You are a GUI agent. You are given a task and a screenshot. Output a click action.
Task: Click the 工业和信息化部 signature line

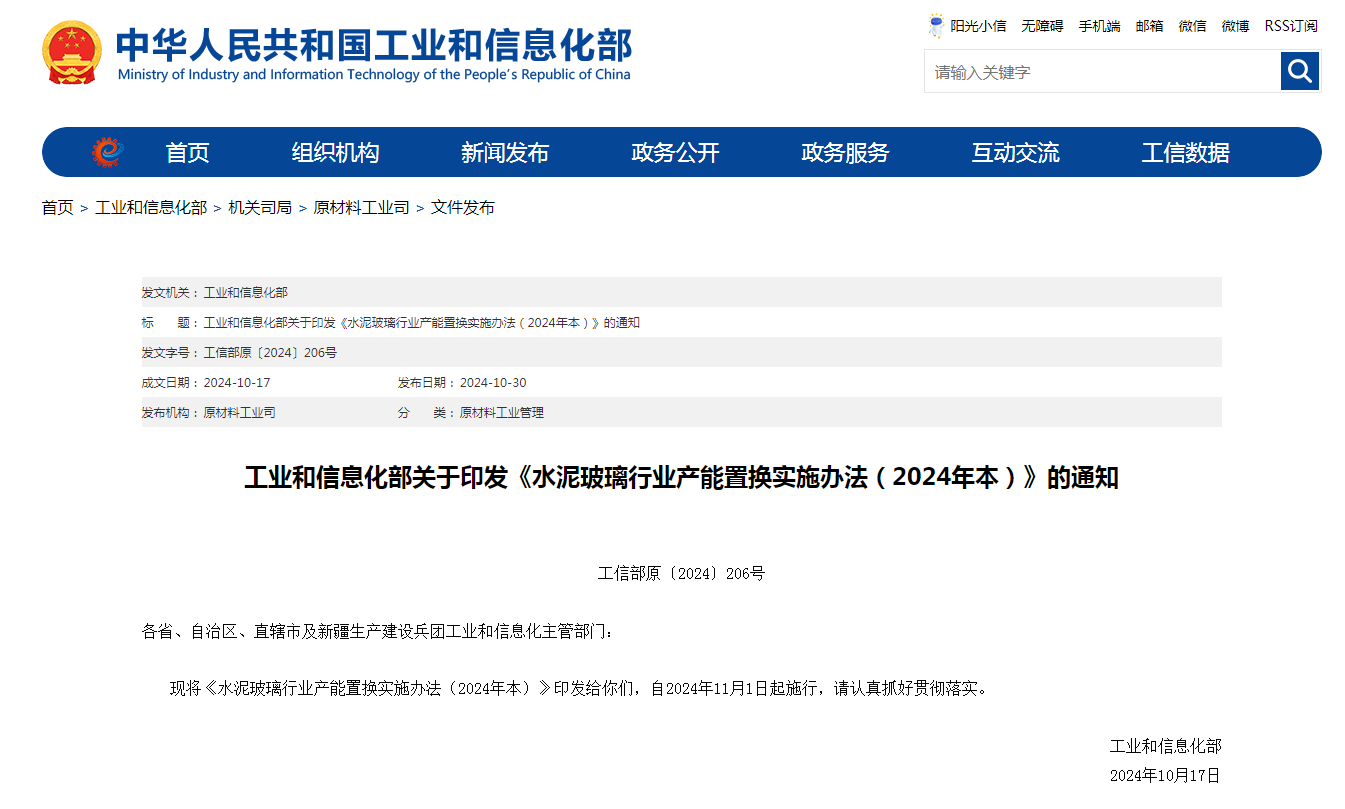(x=1165, y=746)
